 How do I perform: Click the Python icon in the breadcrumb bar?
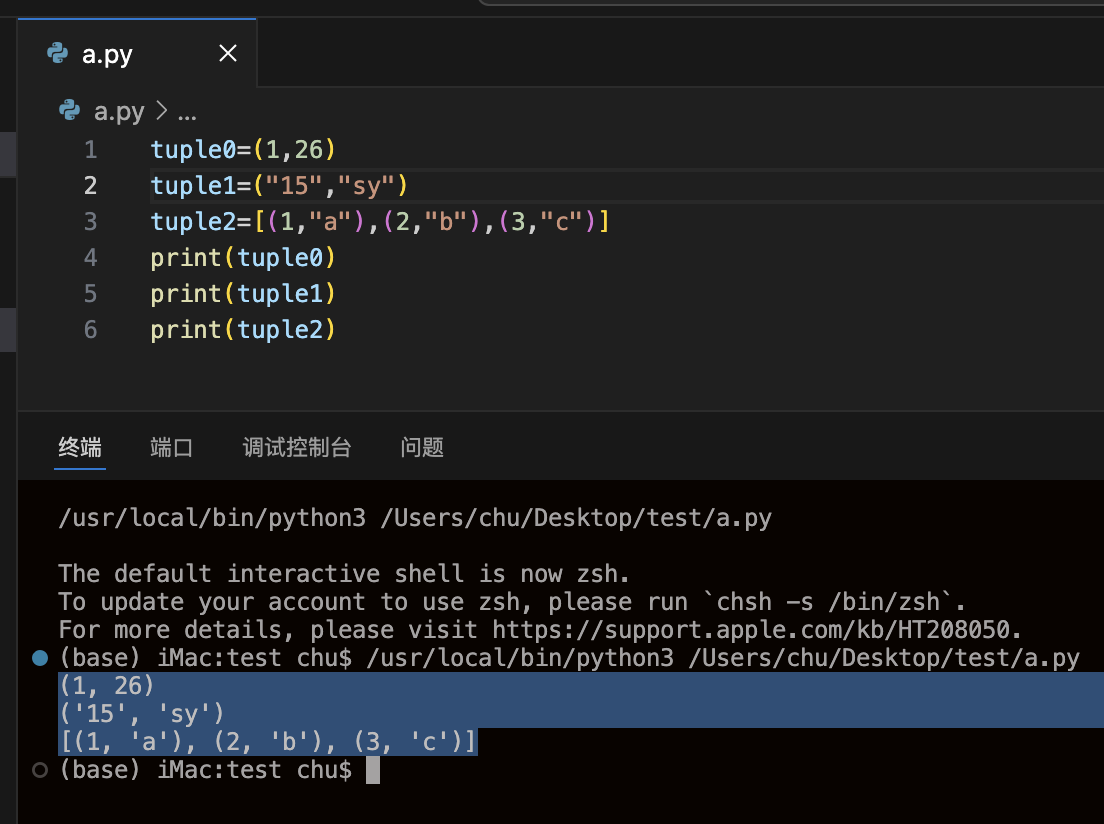point(69,111)
